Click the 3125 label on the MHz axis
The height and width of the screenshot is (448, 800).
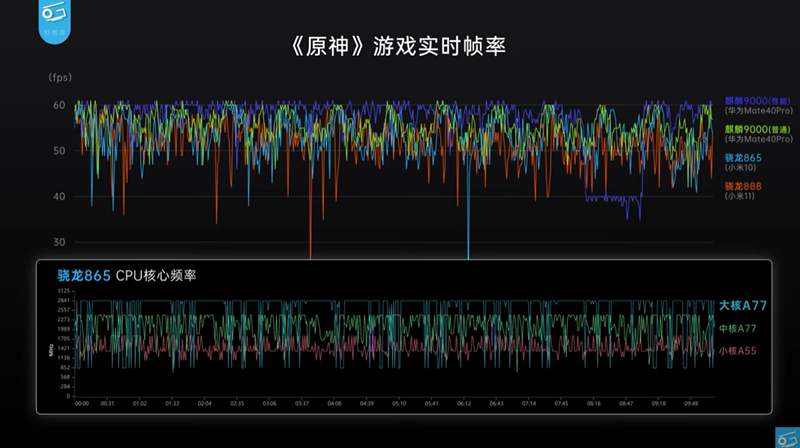pos(63,291)
